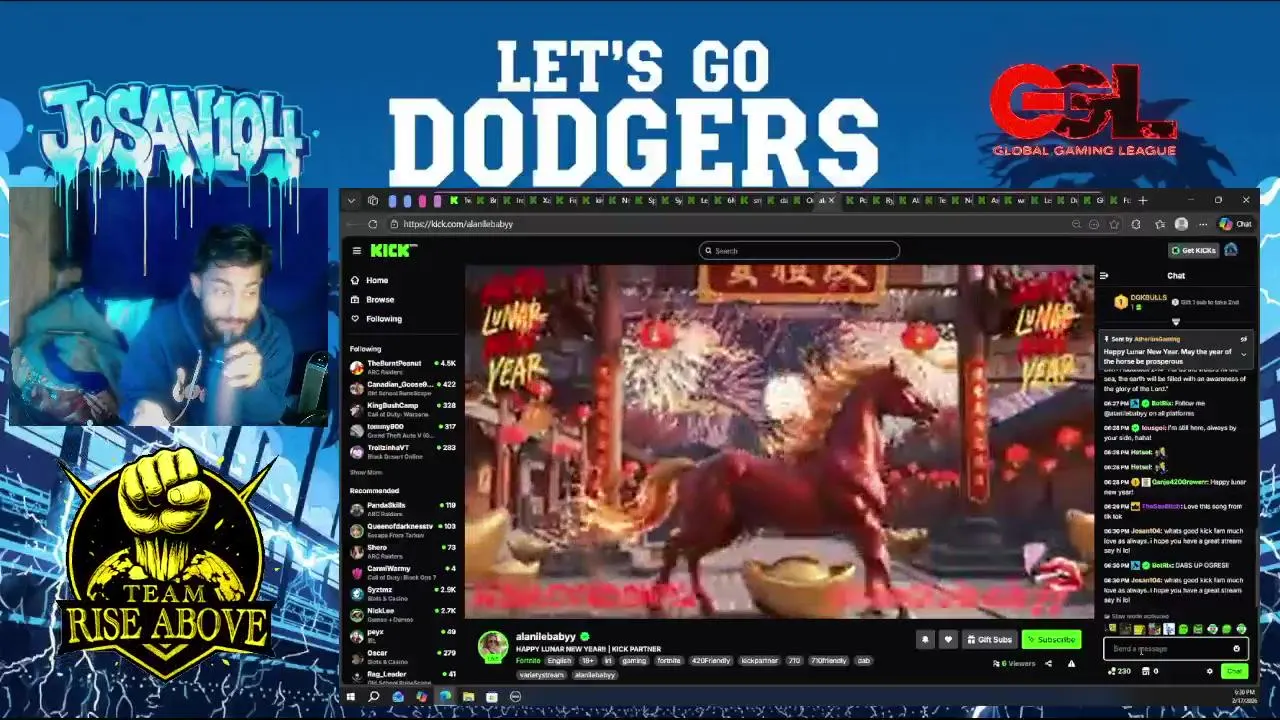
Task: Expand Show More under Following
Action: tap(365, 472)
